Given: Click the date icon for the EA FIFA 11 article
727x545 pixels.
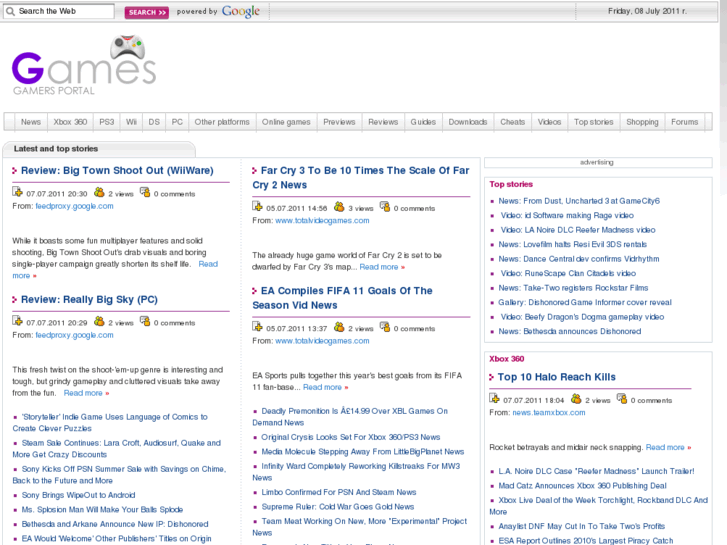Looking at the screenshot, I should point(257,327).
